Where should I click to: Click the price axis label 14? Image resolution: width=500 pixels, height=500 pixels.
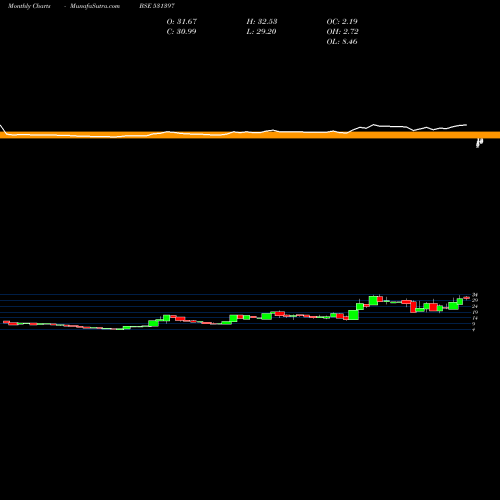click(475, 318)
